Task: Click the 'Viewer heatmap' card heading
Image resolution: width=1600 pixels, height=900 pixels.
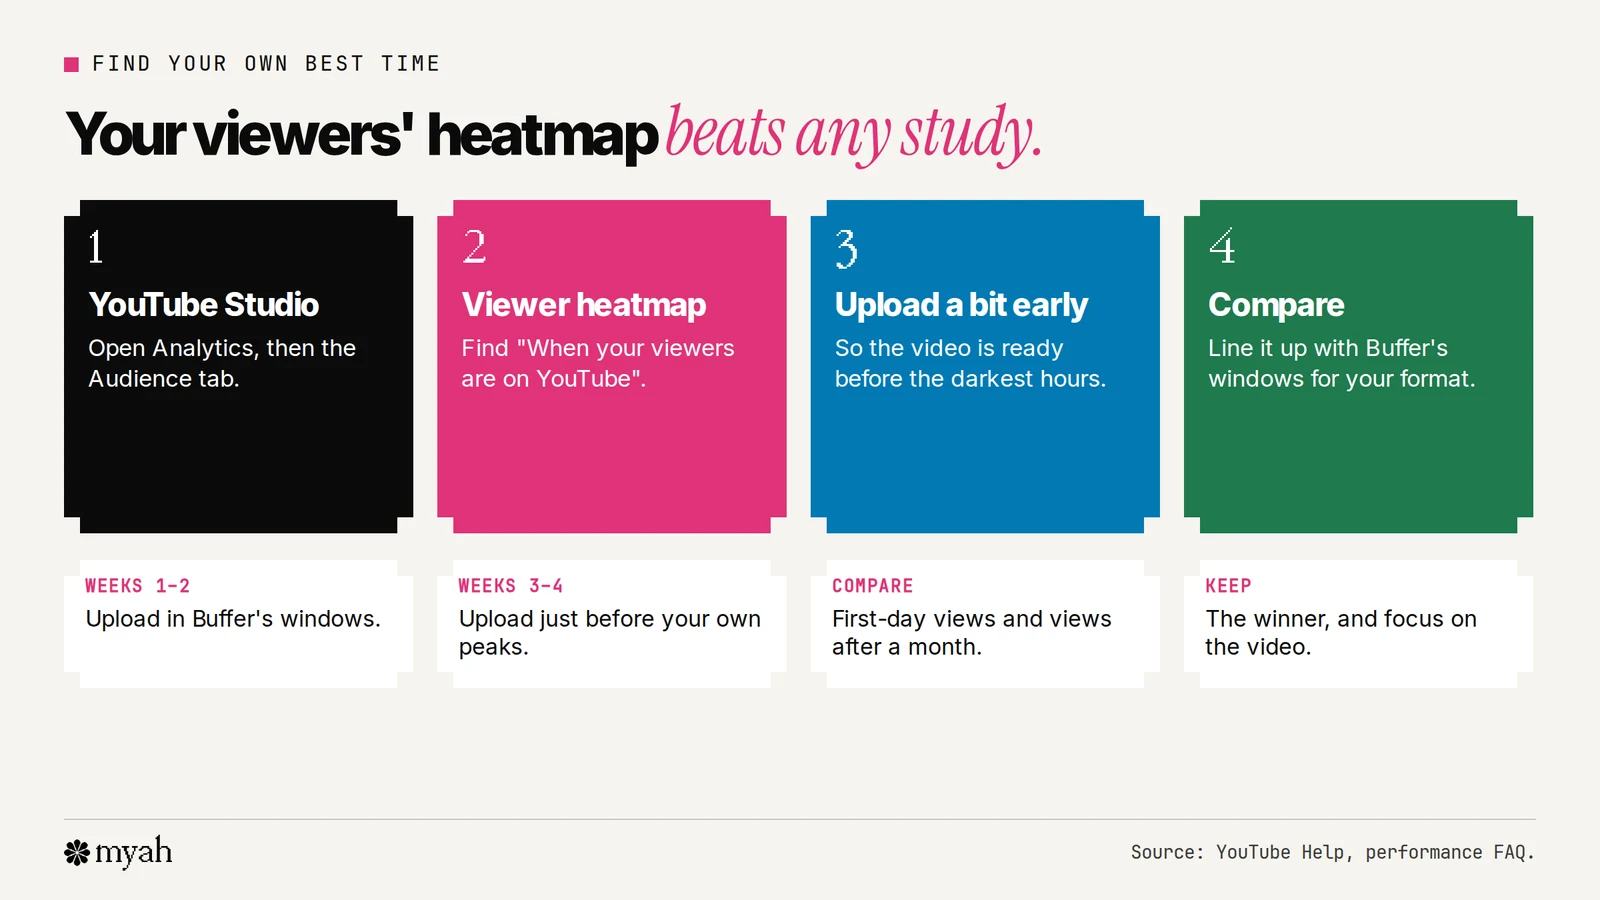Action: (x=584, y=304)
